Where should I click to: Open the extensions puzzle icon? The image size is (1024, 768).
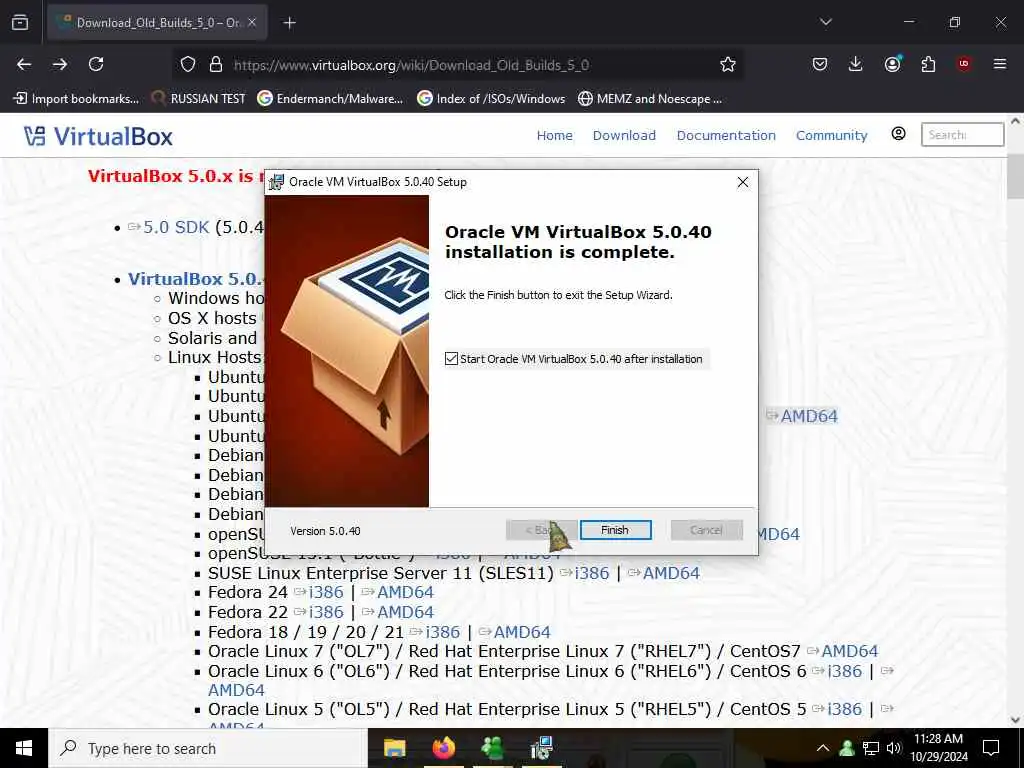928,64
